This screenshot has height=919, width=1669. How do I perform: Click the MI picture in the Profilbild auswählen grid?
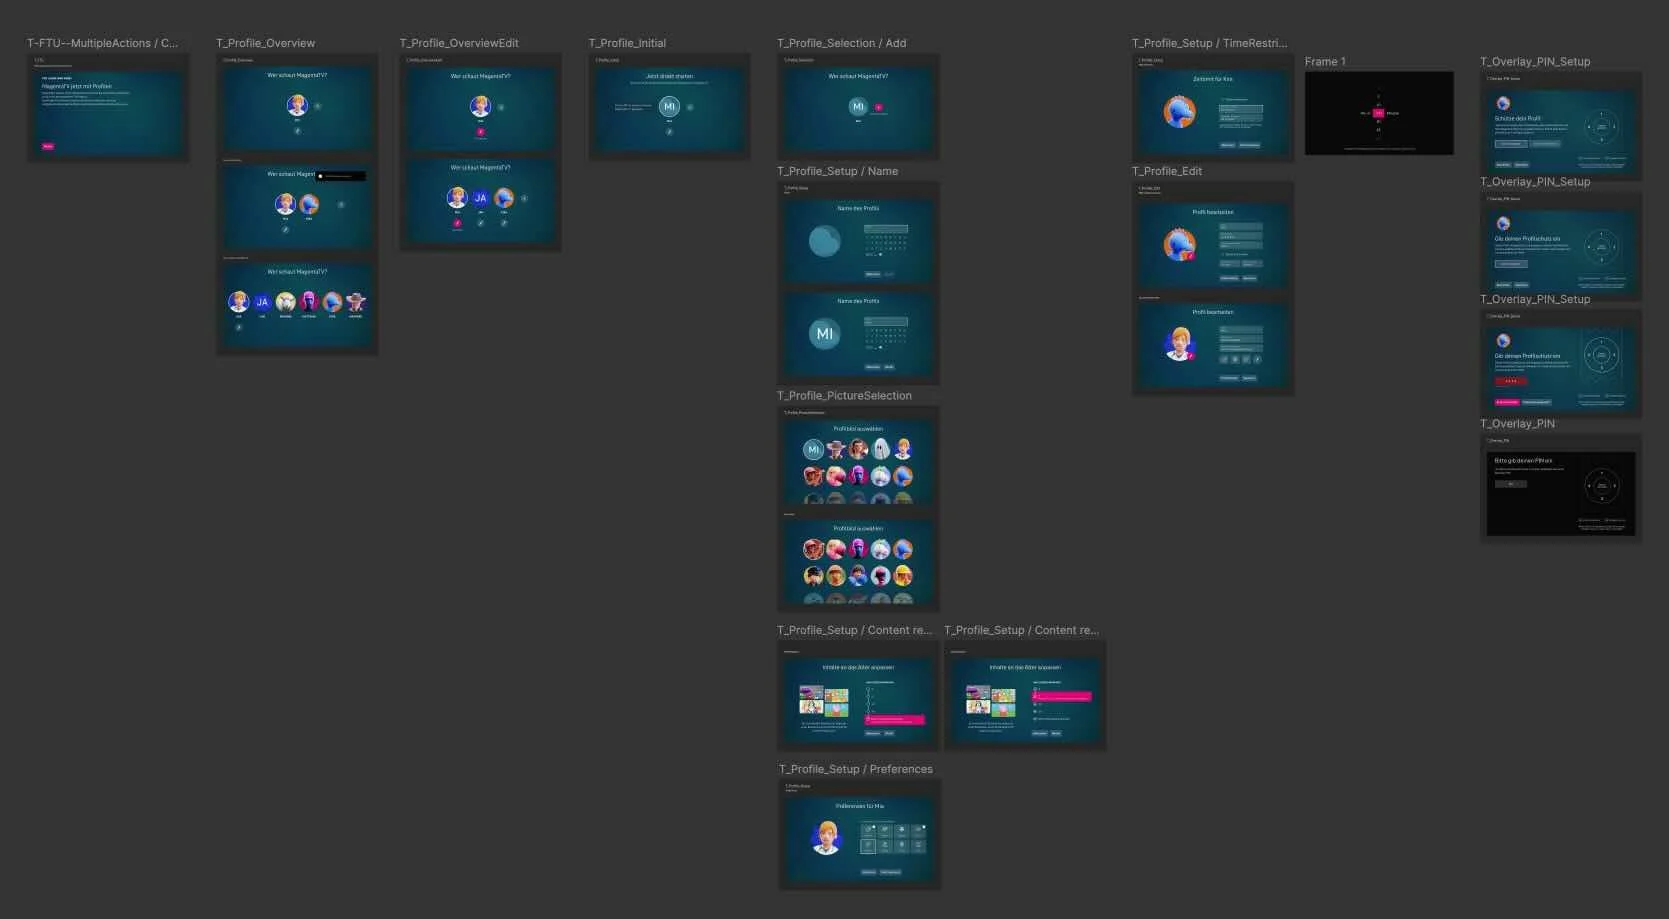click(813, 450)
